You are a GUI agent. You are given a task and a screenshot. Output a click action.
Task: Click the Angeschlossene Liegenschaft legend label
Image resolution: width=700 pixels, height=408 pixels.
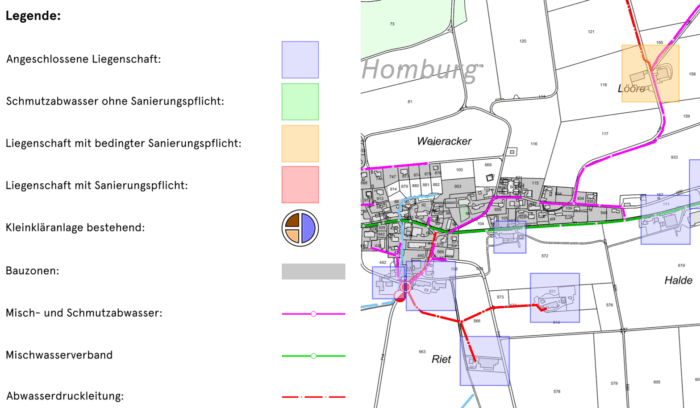click(83, 59)
